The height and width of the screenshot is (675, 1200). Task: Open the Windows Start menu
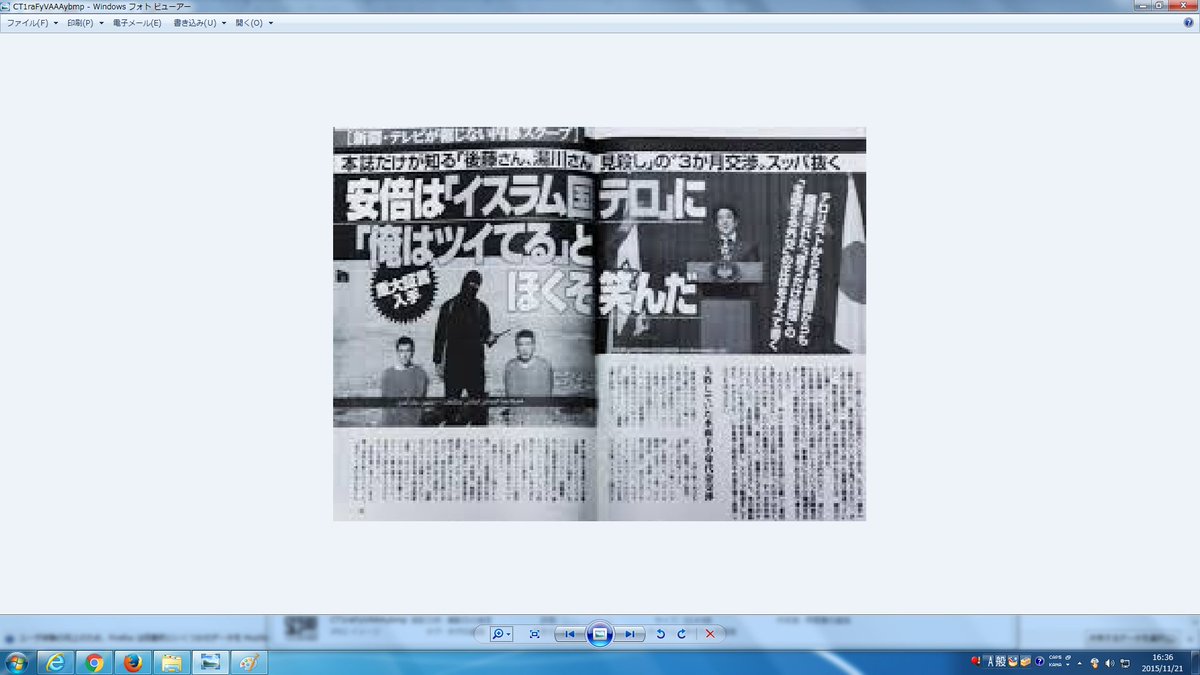[17, 662]
